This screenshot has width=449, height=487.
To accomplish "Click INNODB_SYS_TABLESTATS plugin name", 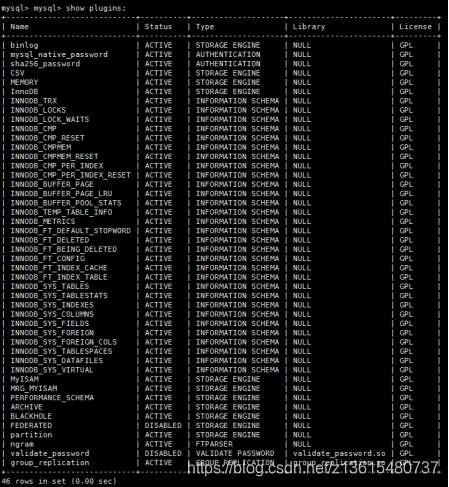I will [59, 296].
